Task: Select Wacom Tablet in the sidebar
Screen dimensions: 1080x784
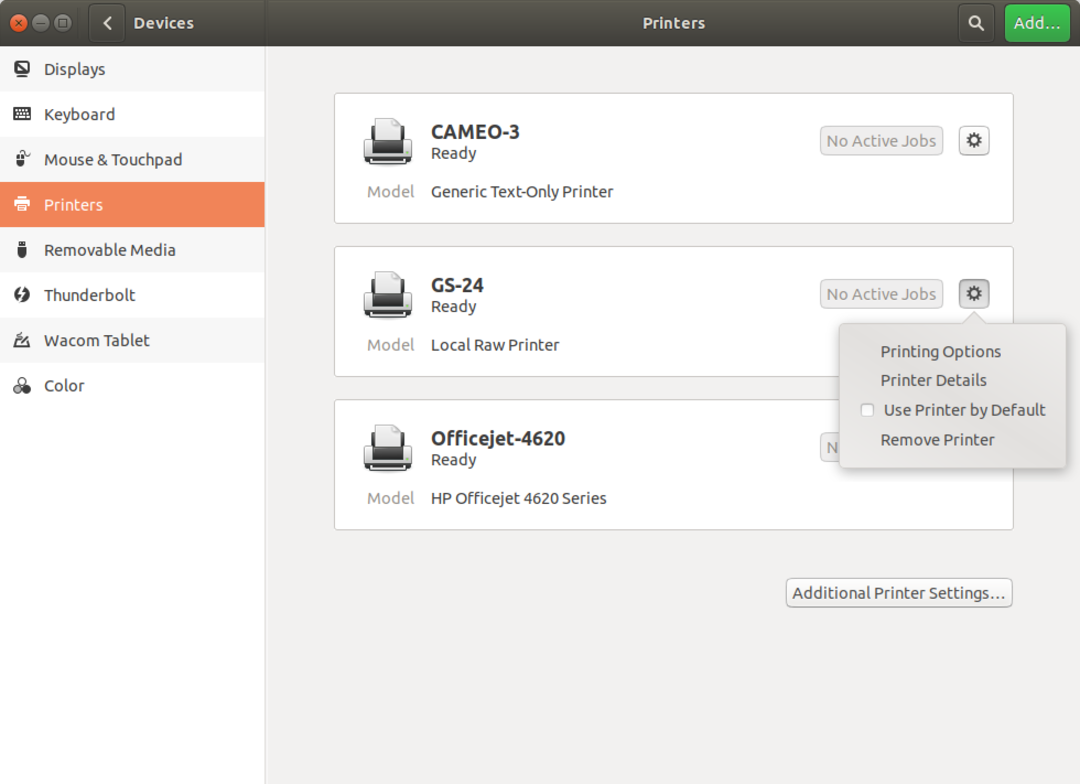Action: [x=96, y=340]
